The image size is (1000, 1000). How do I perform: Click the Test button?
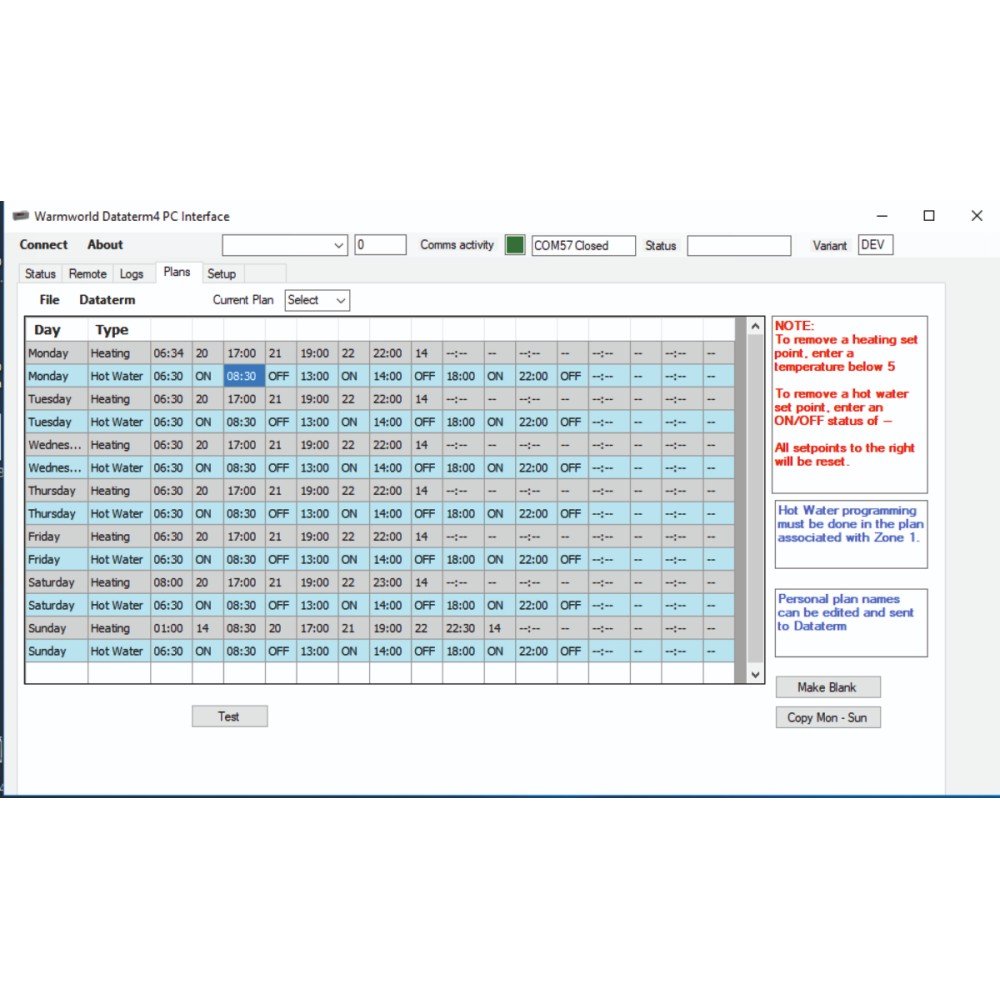pos(230,716)
